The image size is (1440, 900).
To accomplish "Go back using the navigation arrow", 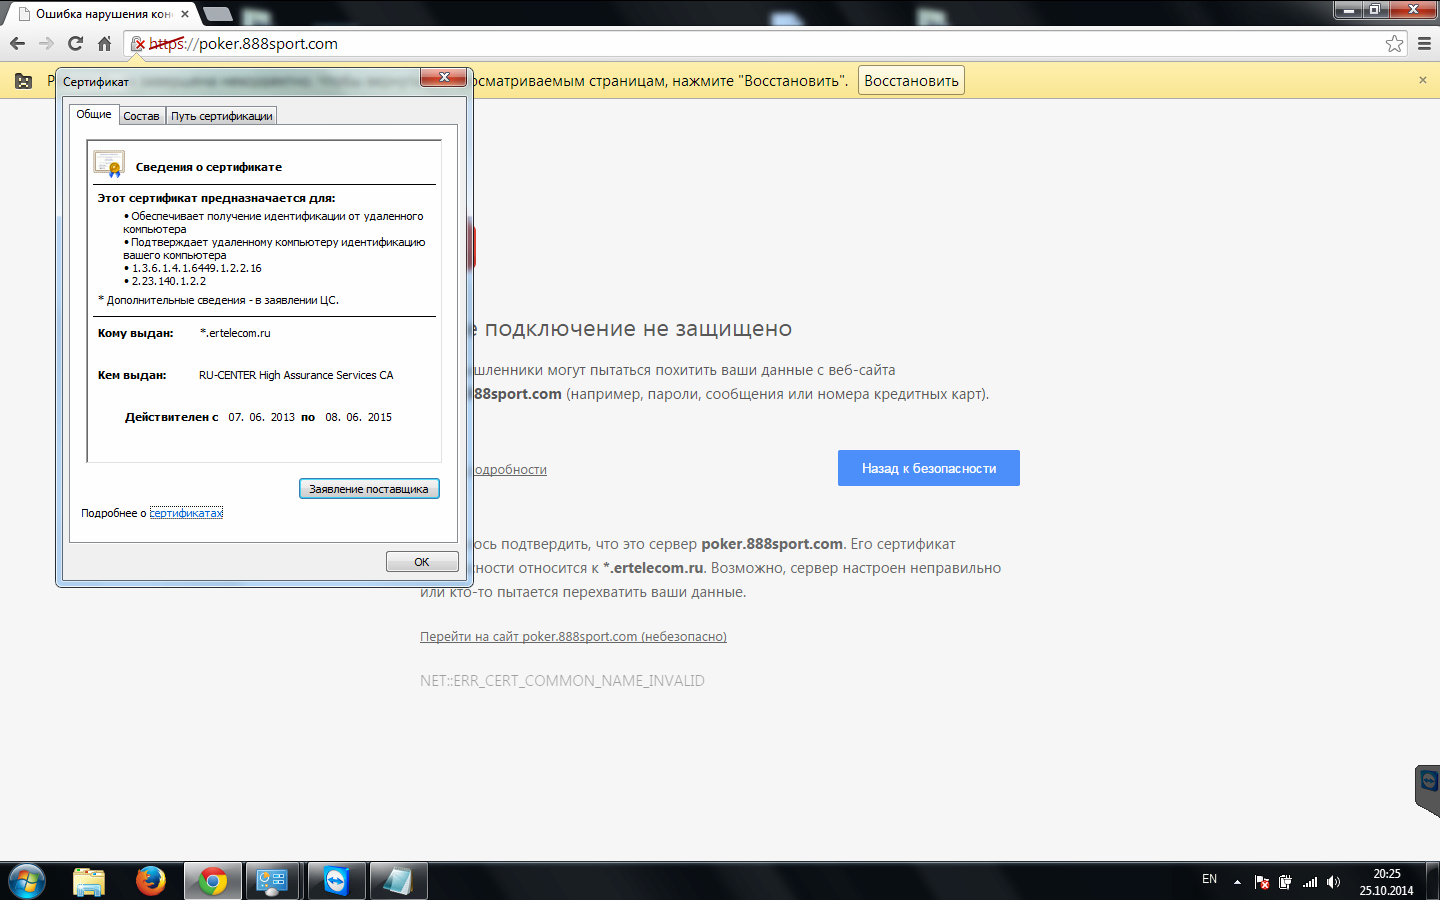I will [x=16, y=43].
